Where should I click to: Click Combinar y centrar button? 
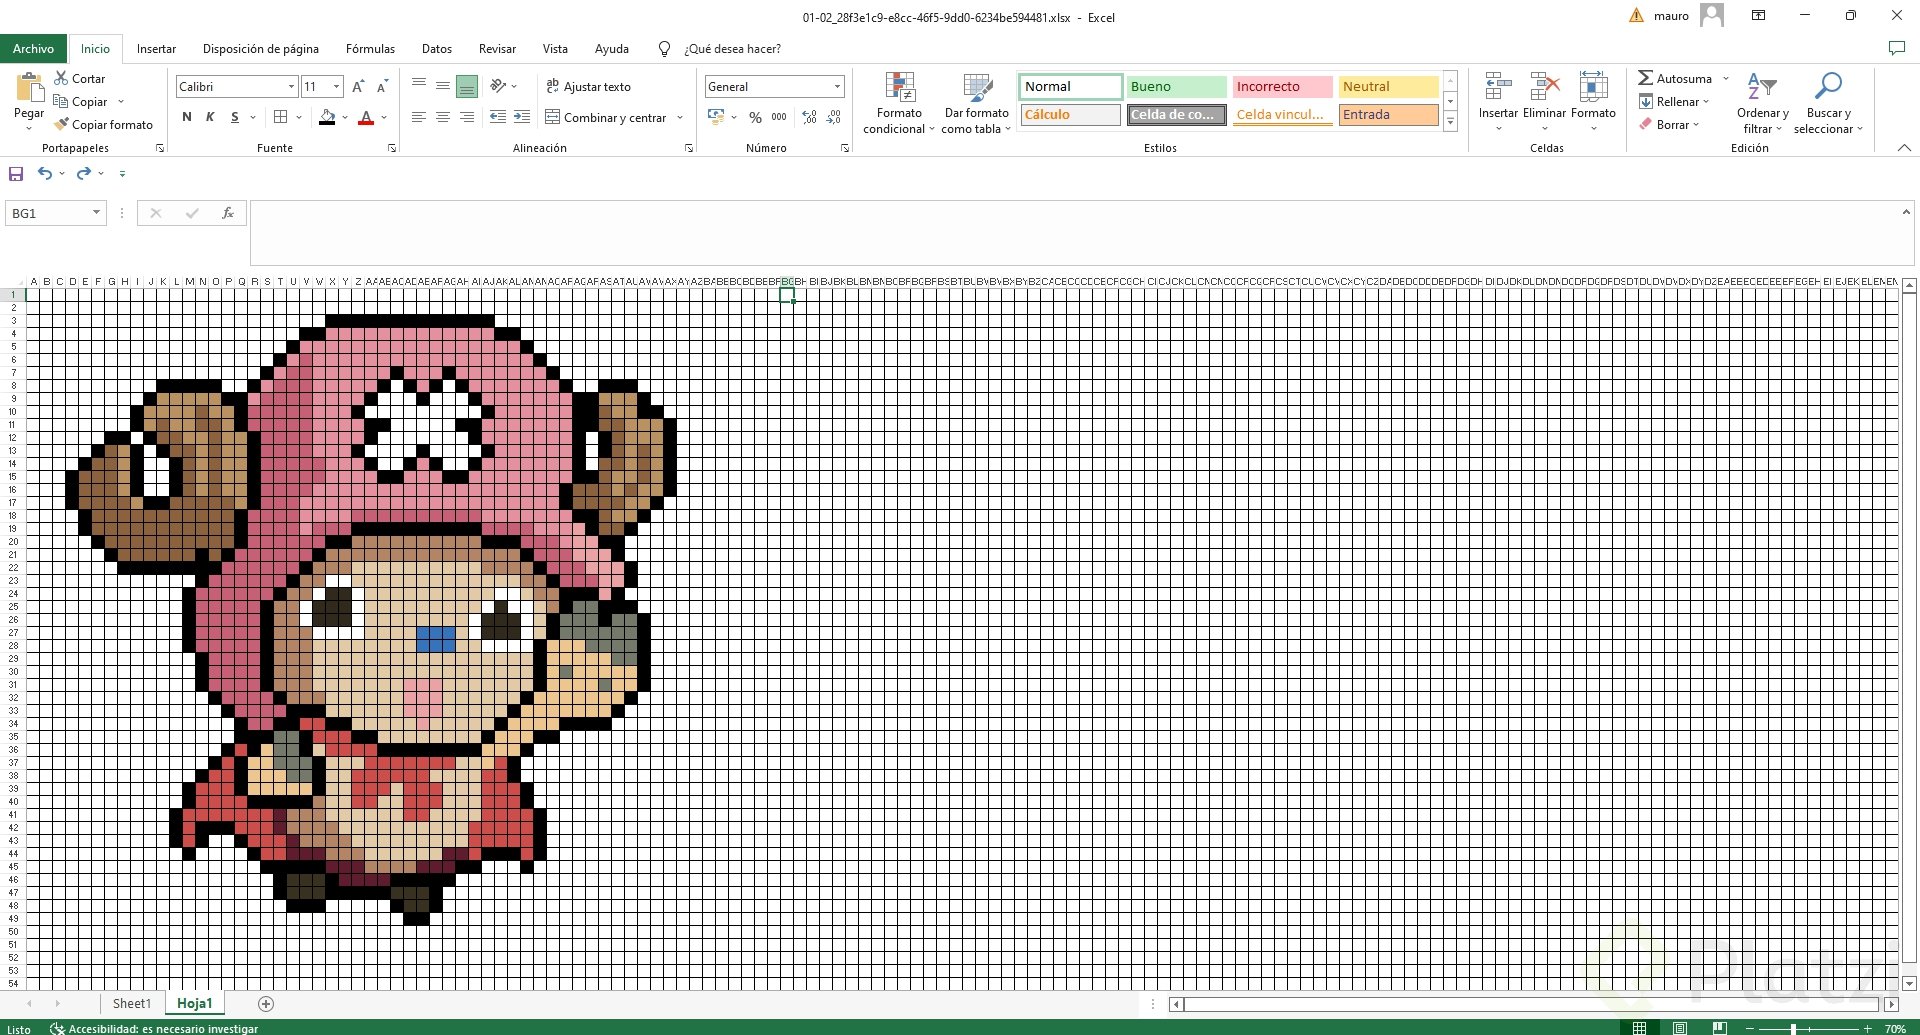point(606,117)
